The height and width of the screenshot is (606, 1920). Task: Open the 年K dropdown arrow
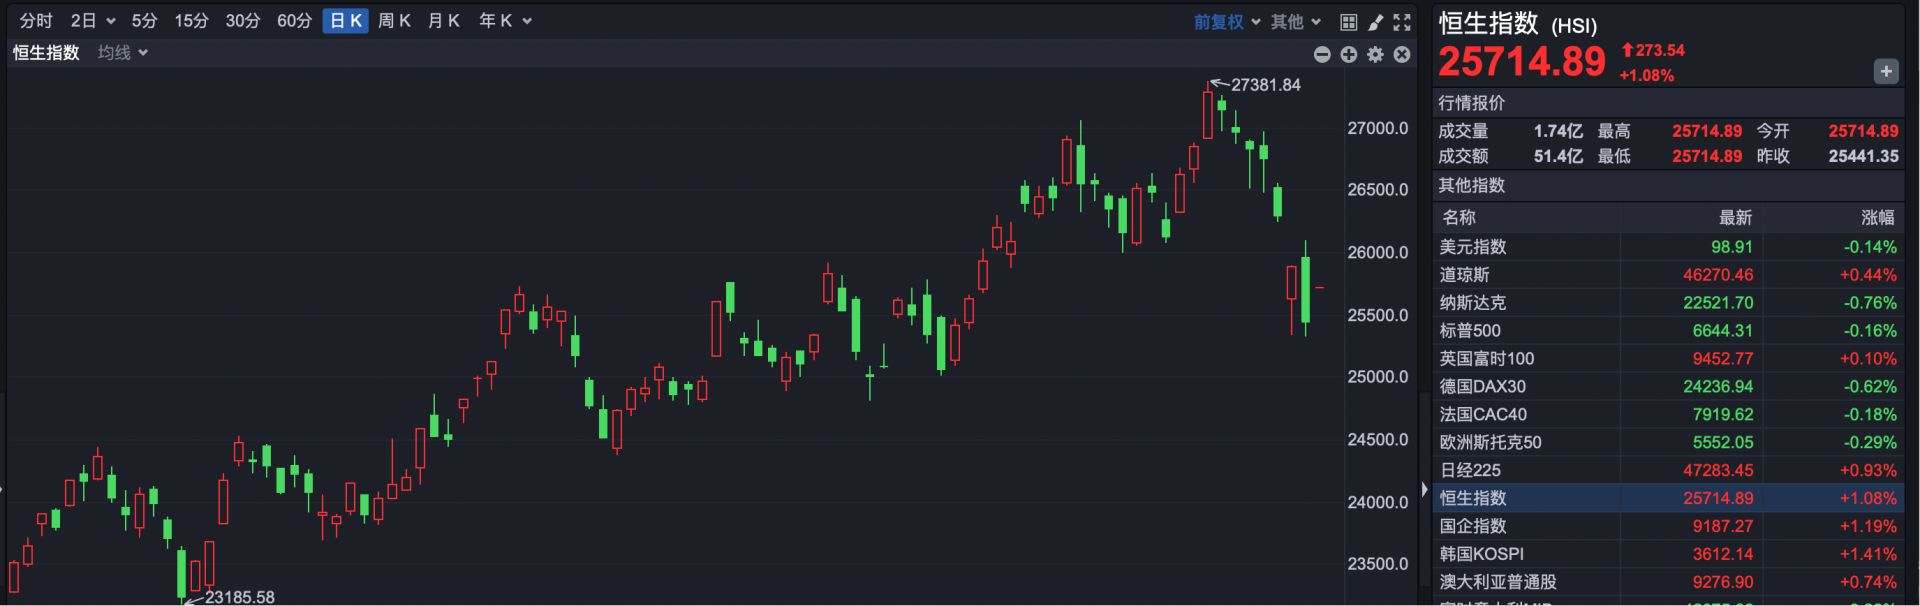click(527, 21)
